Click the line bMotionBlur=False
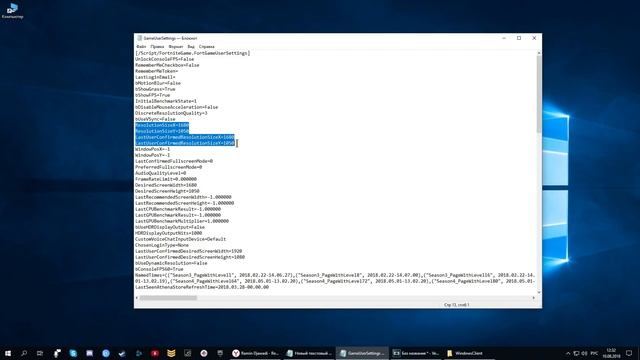Image resolution: width=640 pixels, height=360 pixels. click(158, 83)
